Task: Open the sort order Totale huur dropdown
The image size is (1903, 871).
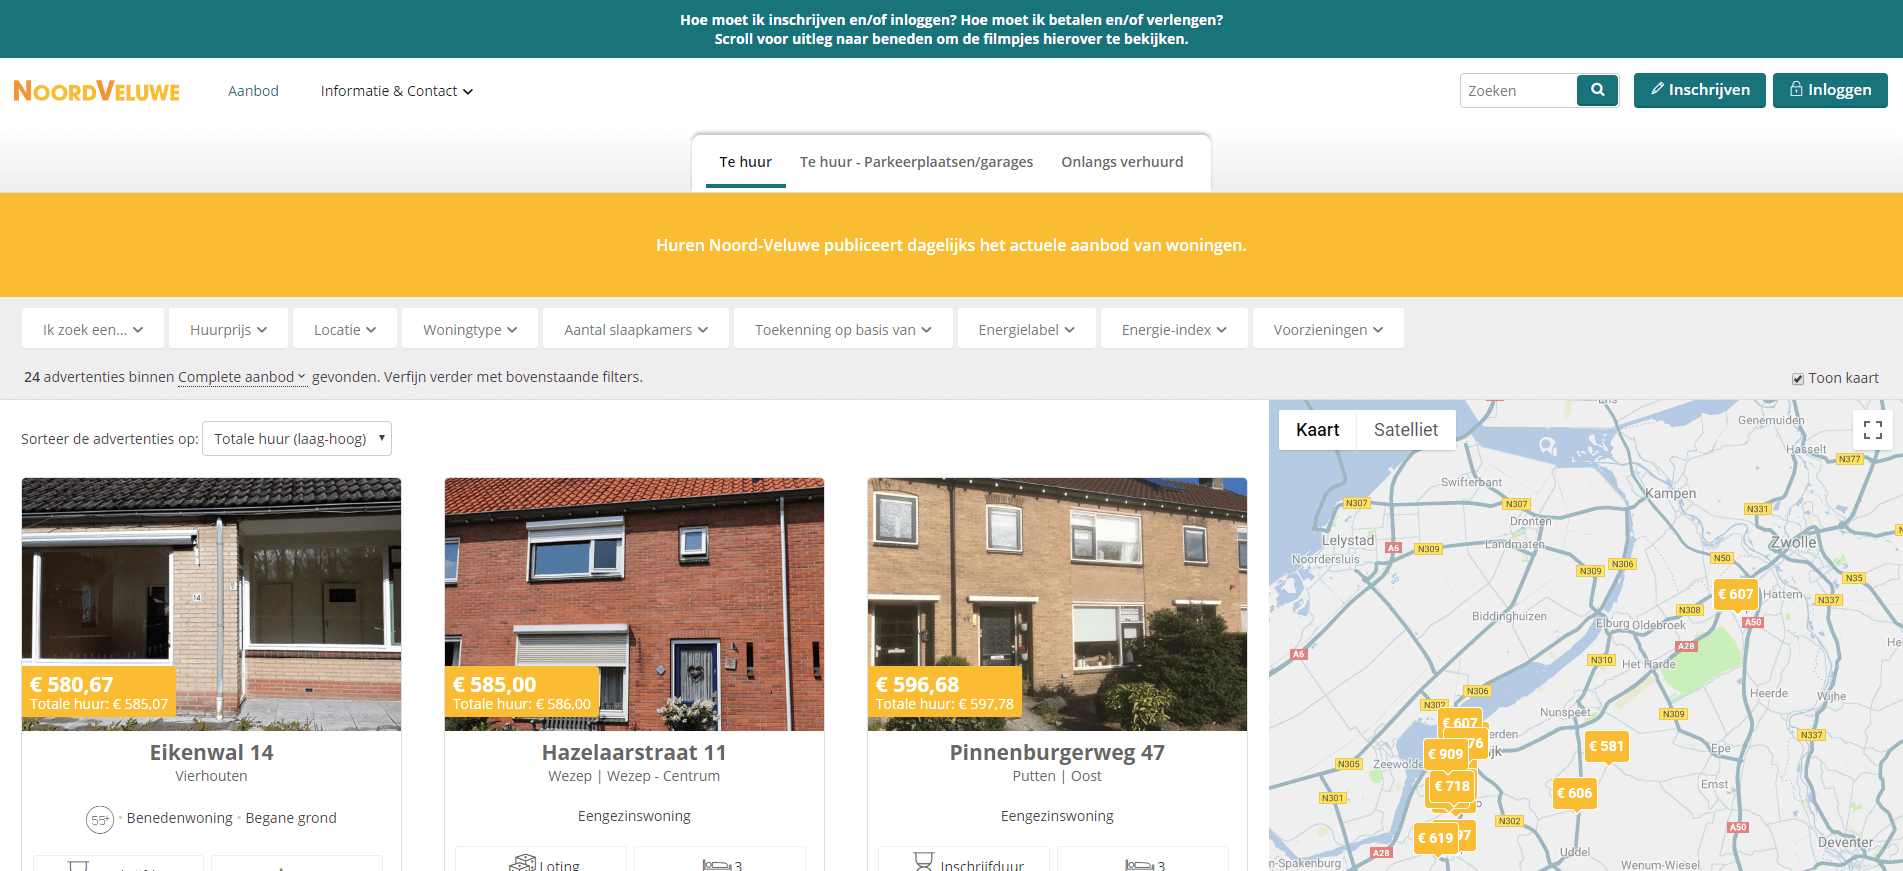Action: [297, 438]
